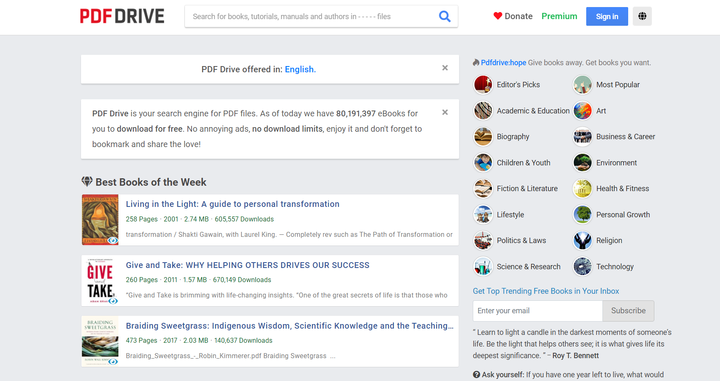Open 'Give and Take' book title

click(248, 265)
